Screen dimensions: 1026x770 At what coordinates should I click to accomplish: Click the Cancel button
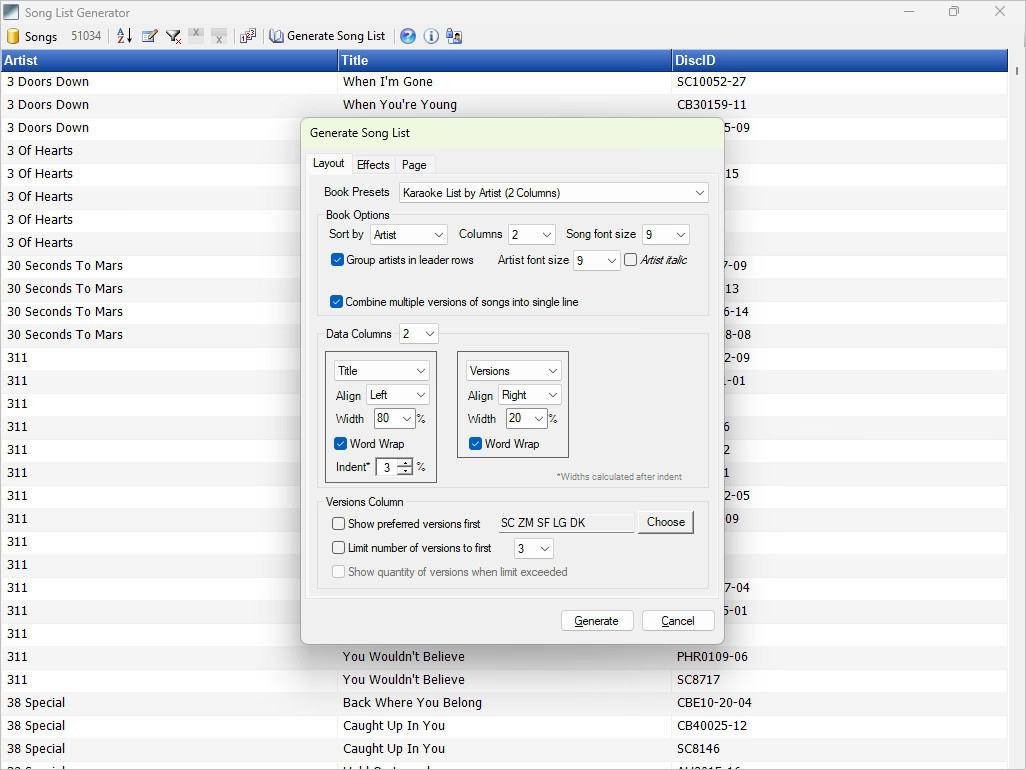678,621
